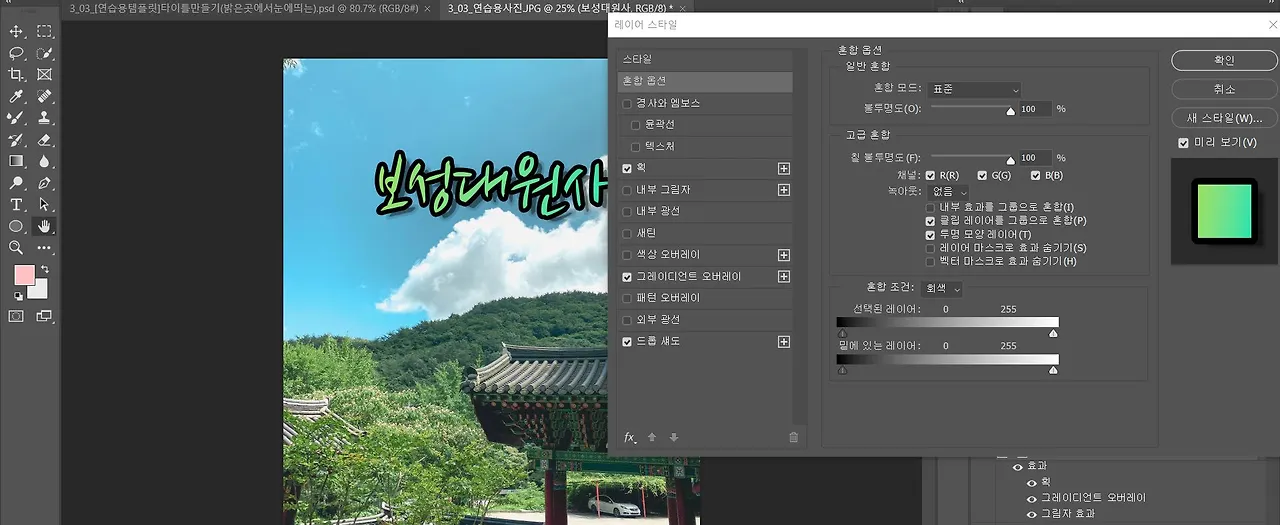Click the 불투명도(O) slider handle
Viewport: 1280px width, 525px height.
coord(1010,112)
